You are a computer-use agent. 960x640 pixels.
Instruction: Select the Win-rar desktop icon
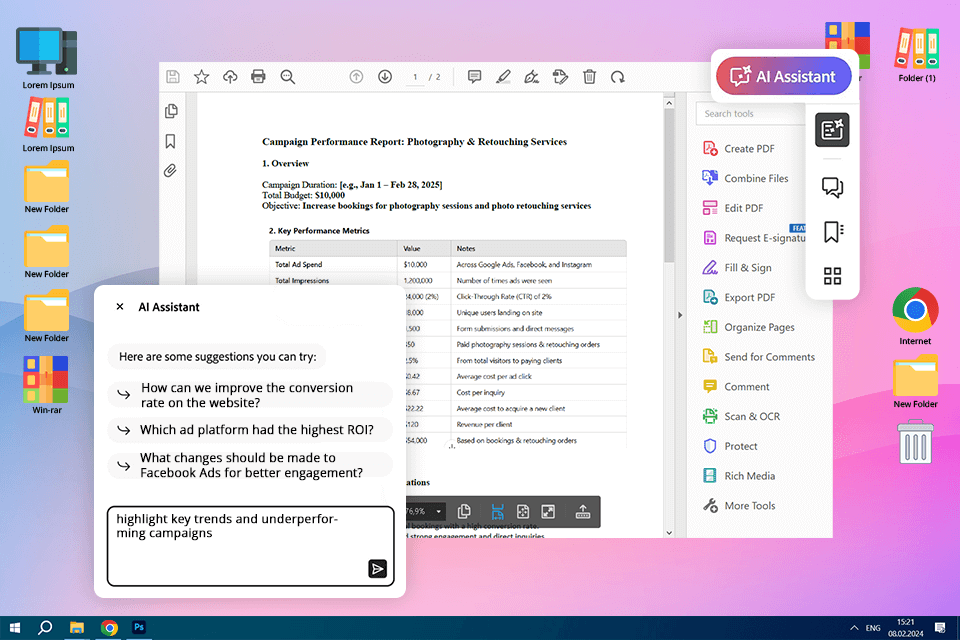click(x=47, y=385)
